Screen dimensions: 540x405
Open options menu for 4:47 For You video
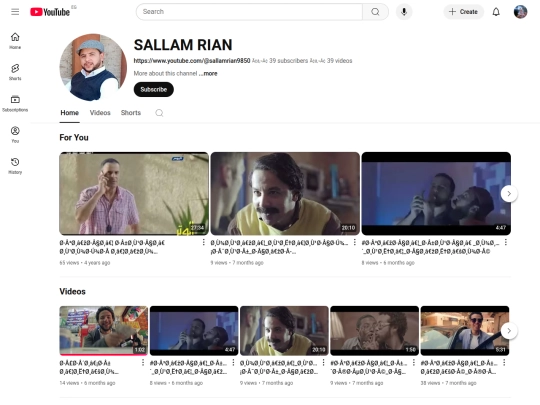[x=506, y=242]
